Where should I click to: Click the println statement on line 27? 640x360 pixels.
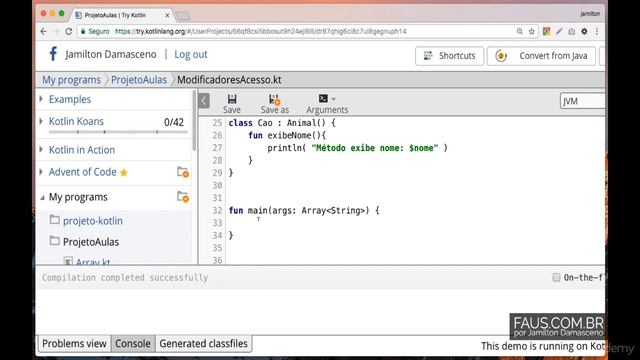point(357,148)
